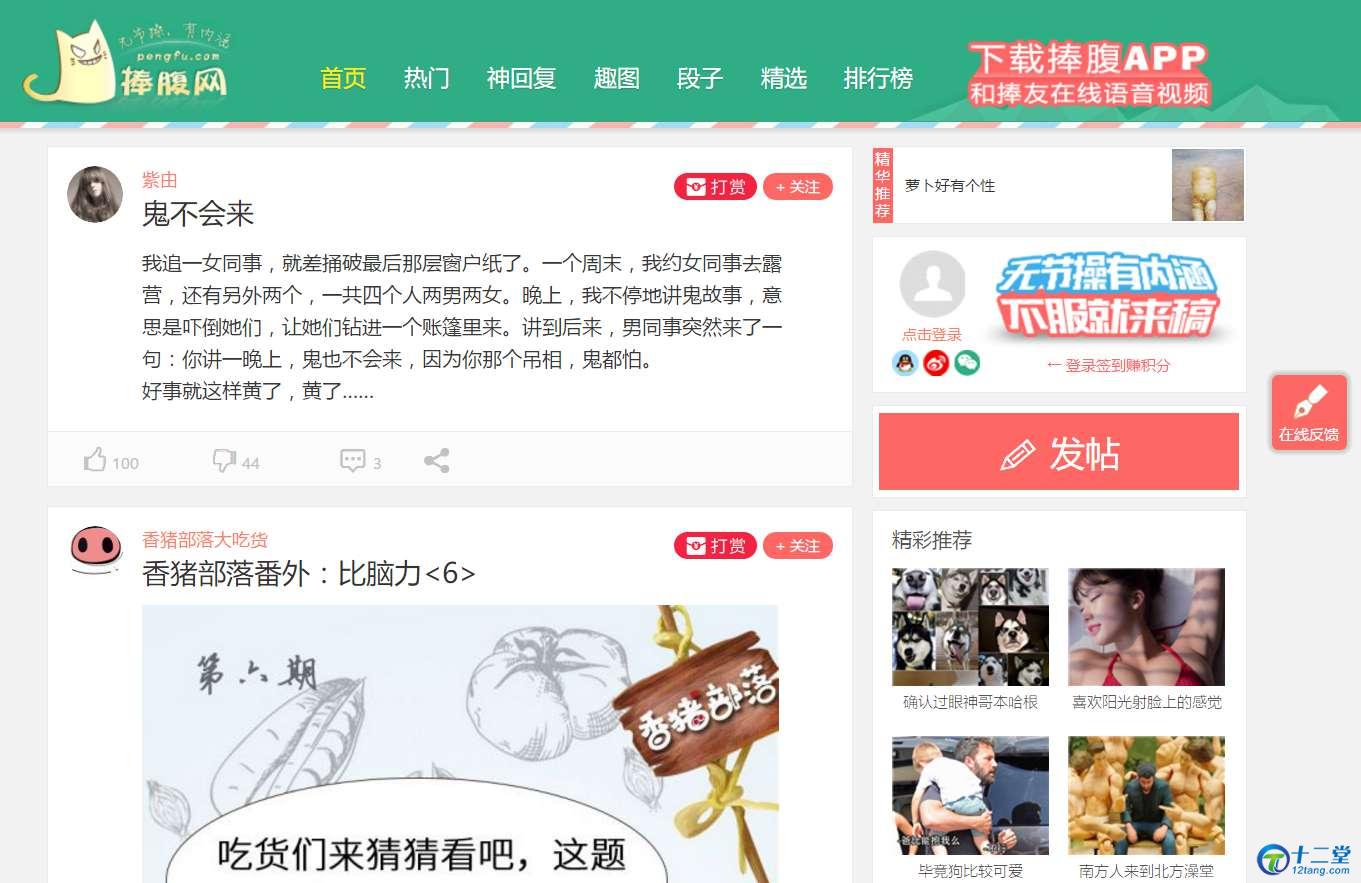Image resolution: width=1361 pixels, height=883 pixels.
Task: Open the 香猪部落大吃货 username link
Action: (x=205, y=540)
